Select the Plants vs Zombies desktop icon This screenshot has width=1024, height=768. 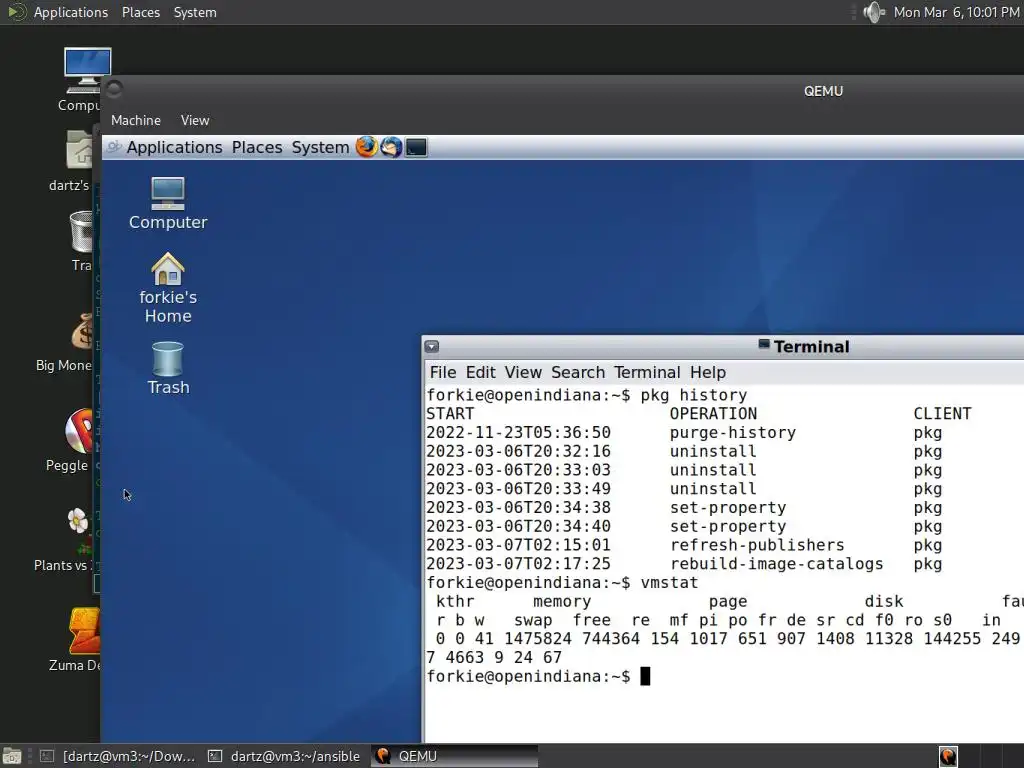pyautogui.click(x=69, y=540)
